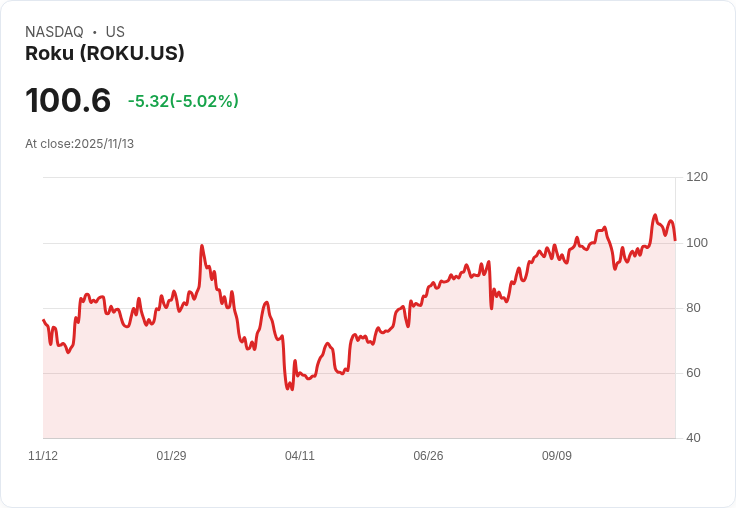Click the chart line's leftmost starting point
This screenshot has height=508, width=736.
pos(43,320)
